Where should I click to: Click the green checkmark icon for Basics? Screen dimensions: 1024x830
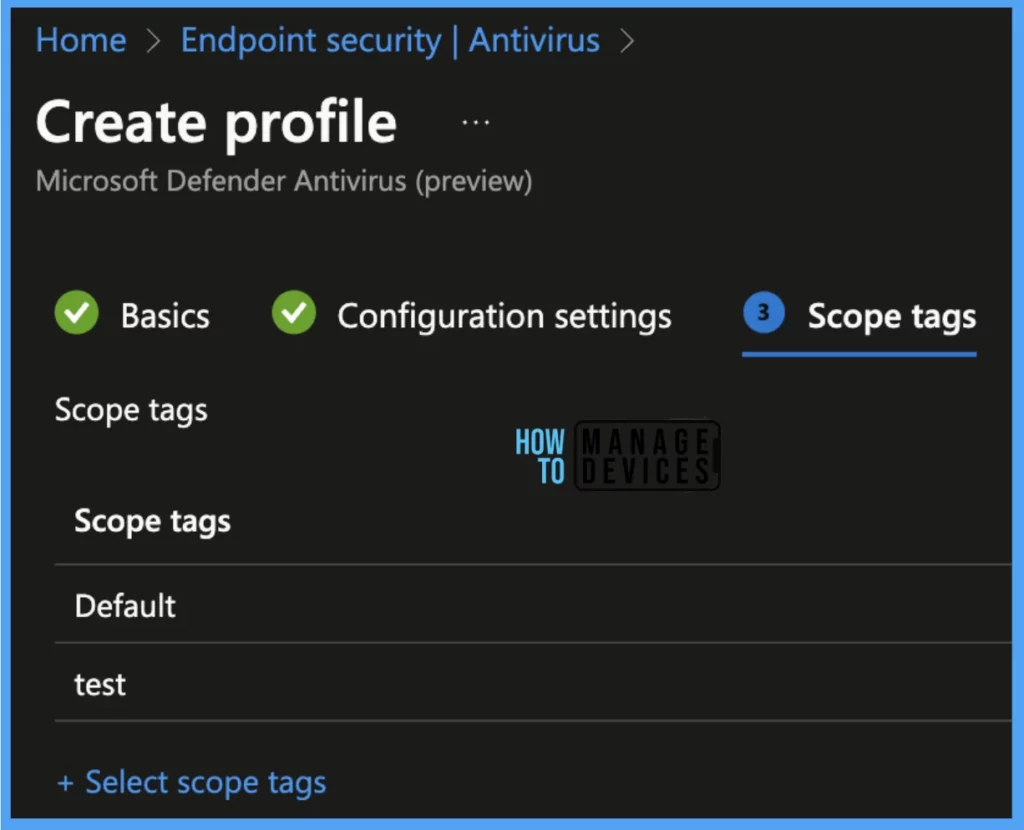pos(76,313)
